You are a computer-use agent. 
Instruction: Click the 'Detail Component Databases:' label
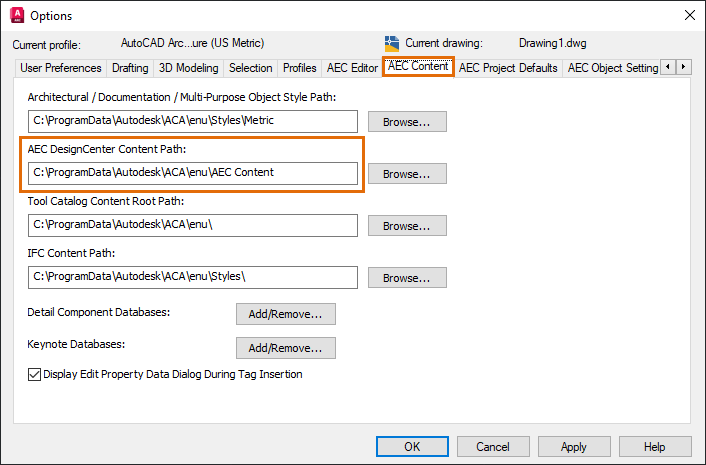pyautogui.click(x=99, y=312)
